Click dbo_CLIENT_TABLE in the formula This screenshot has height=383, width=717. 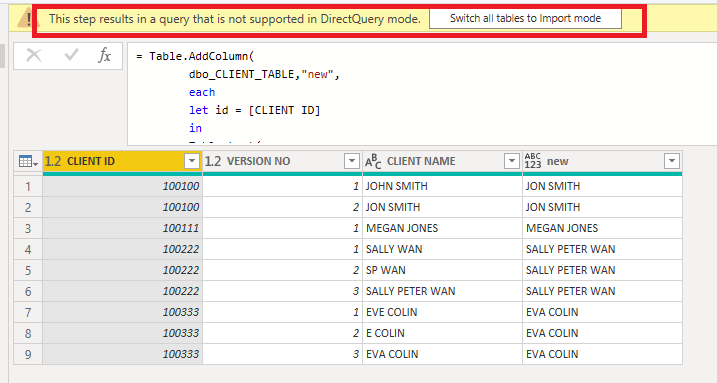coord(241,74)
